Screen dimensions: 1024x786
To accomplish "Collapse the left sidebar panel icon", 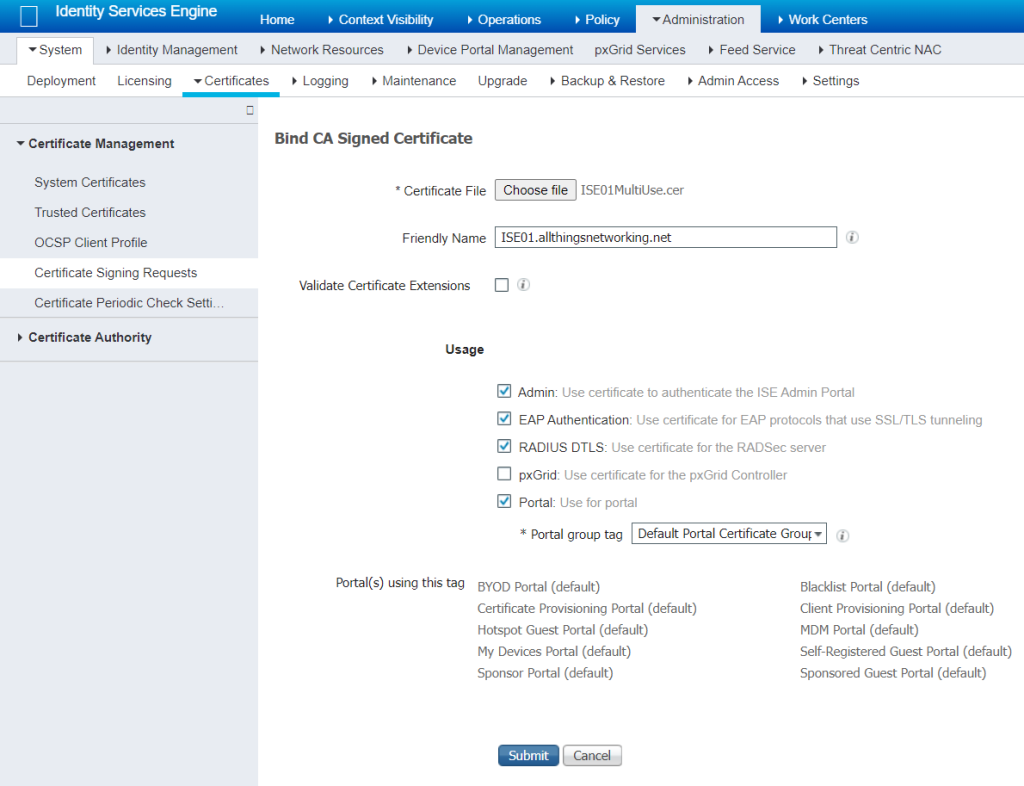I will (249, 110).
